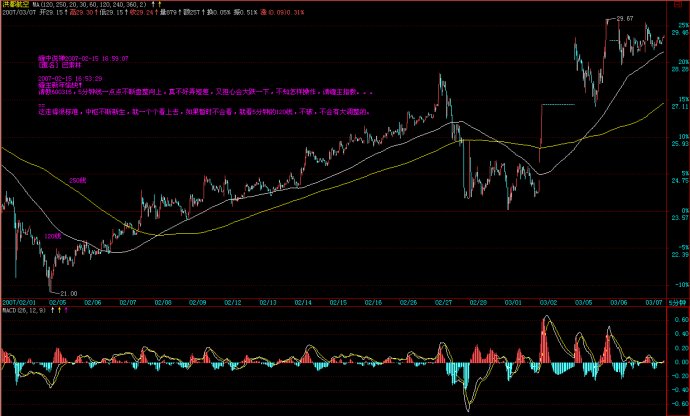Click the second arrow after MACD(26,12,9)
This screenshot has width=690, height=416.
coord(61,310)
